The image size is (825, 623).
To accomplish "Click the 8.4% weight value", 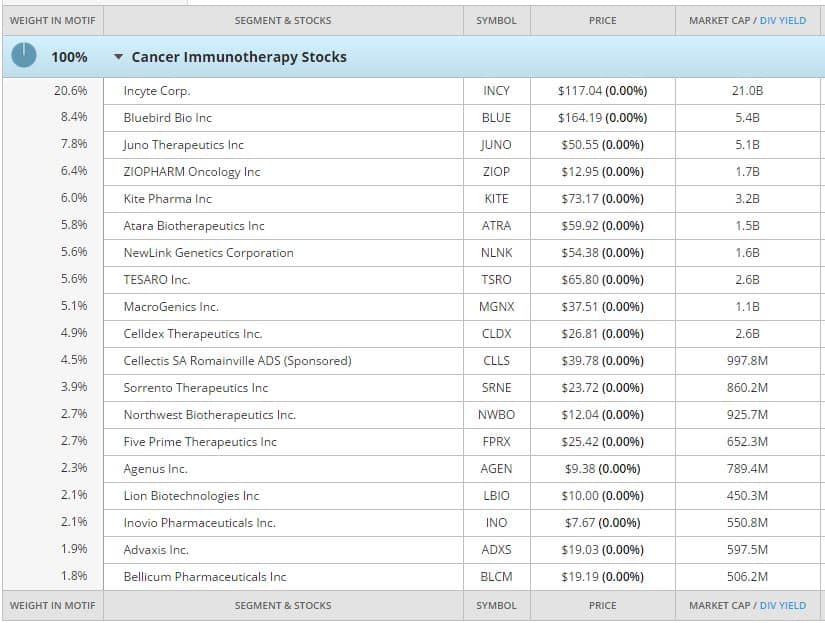I will tap(74, 117).
